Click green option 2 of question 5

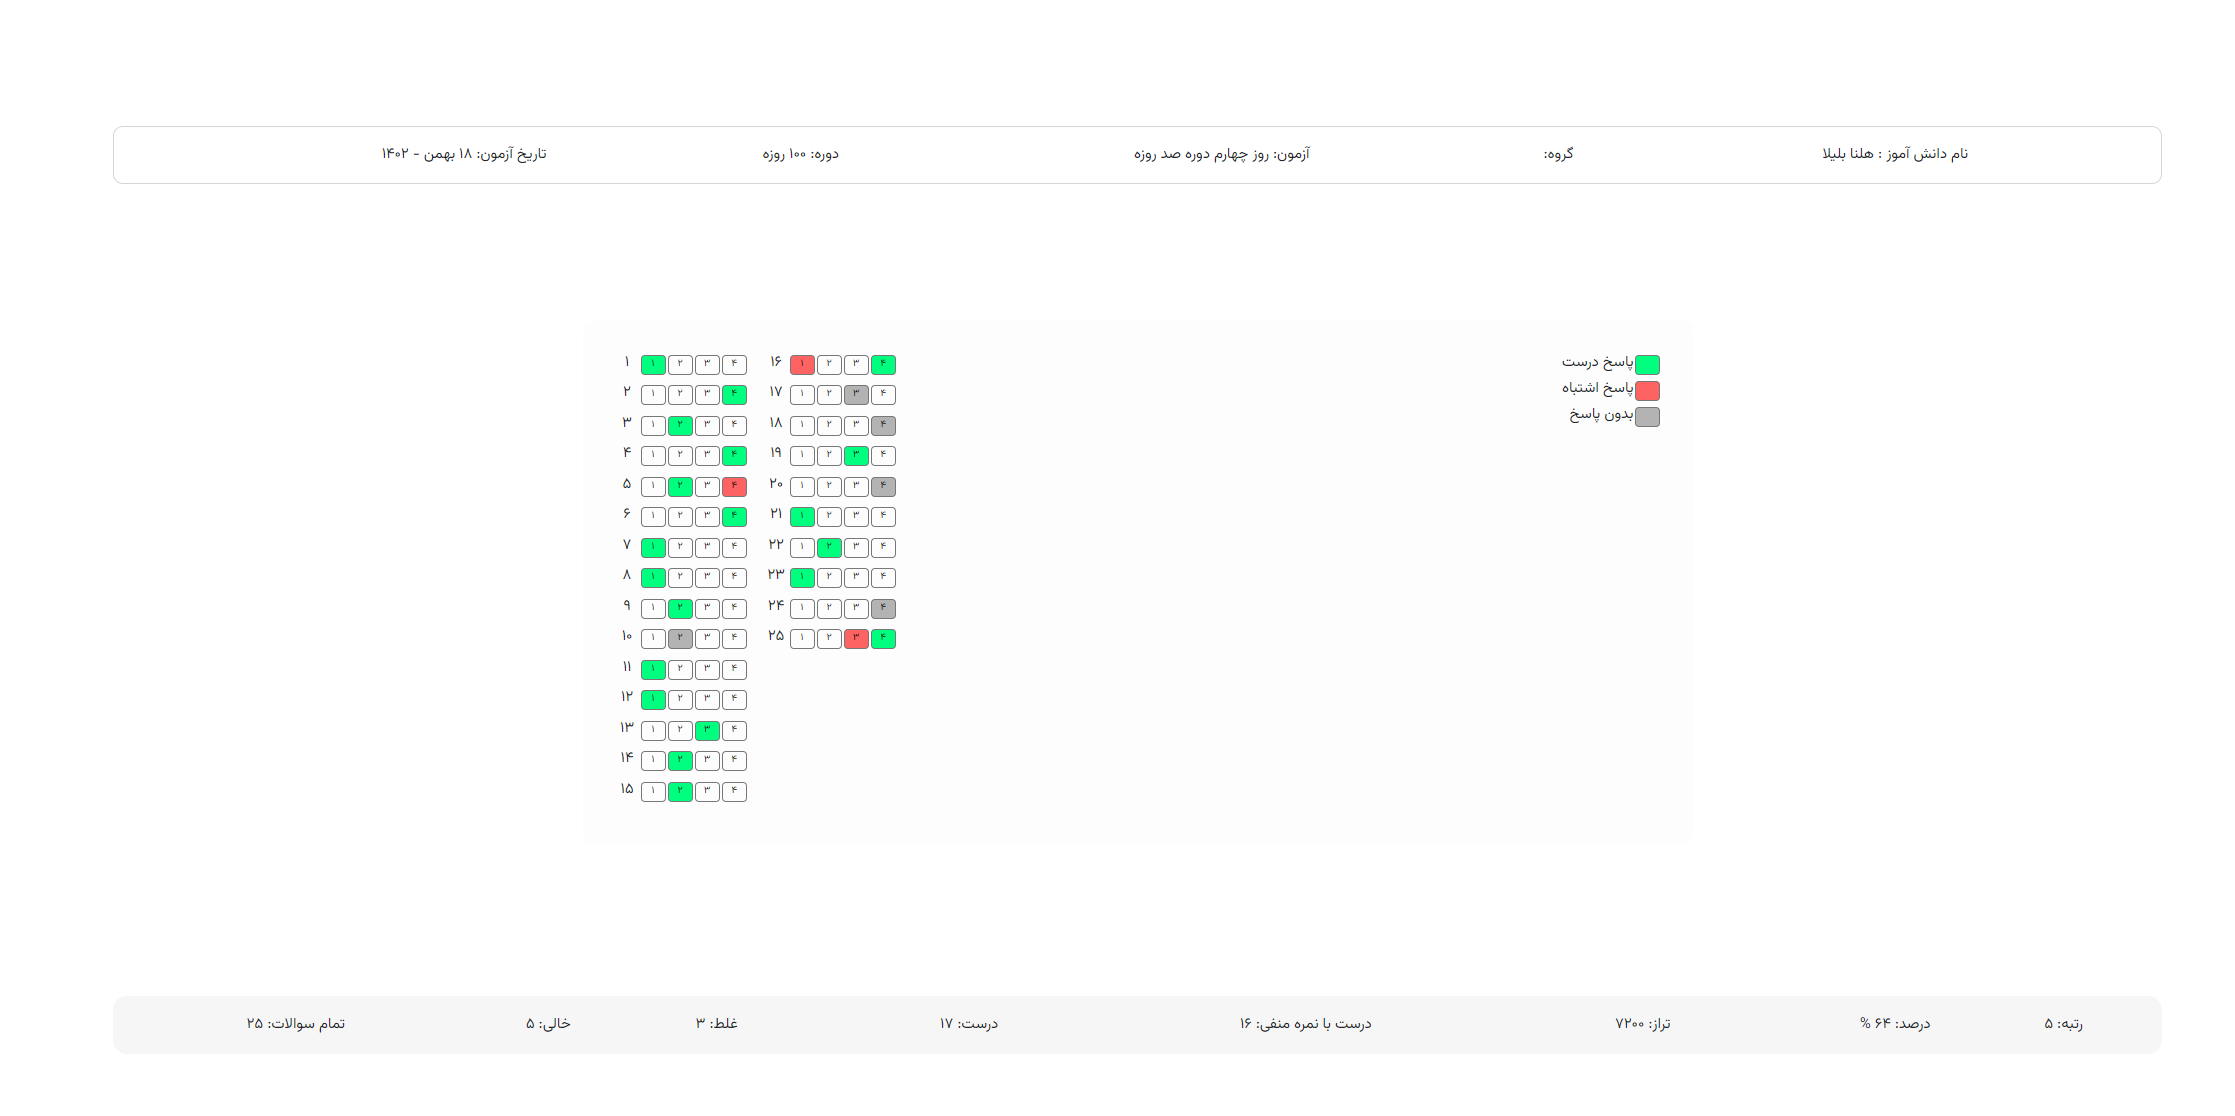[680, 486]
